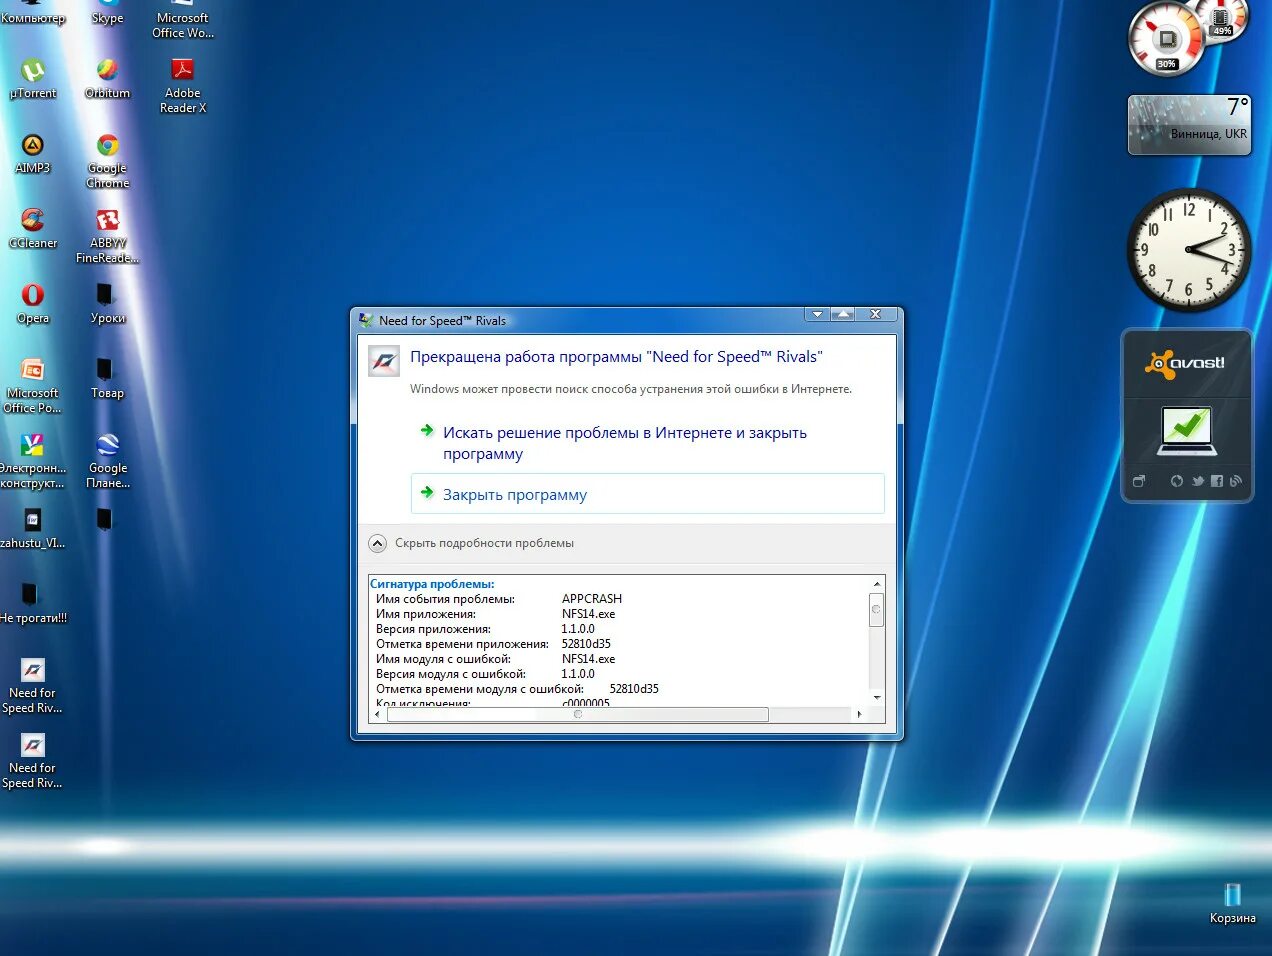The width and height of the screenshot is (1272, 956).
Task: Open avast window via gadget's popout icon
Action: coord(1139,481)
